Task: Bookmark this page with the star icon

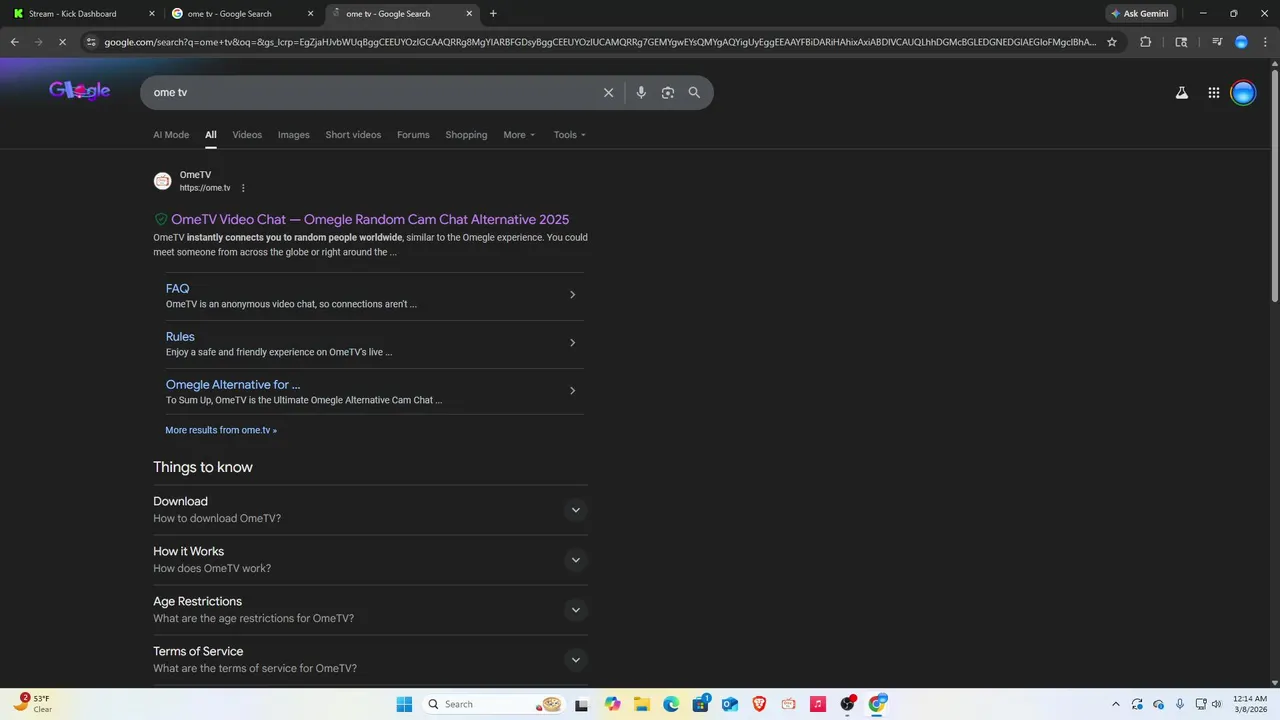Action: [1111, 42]
